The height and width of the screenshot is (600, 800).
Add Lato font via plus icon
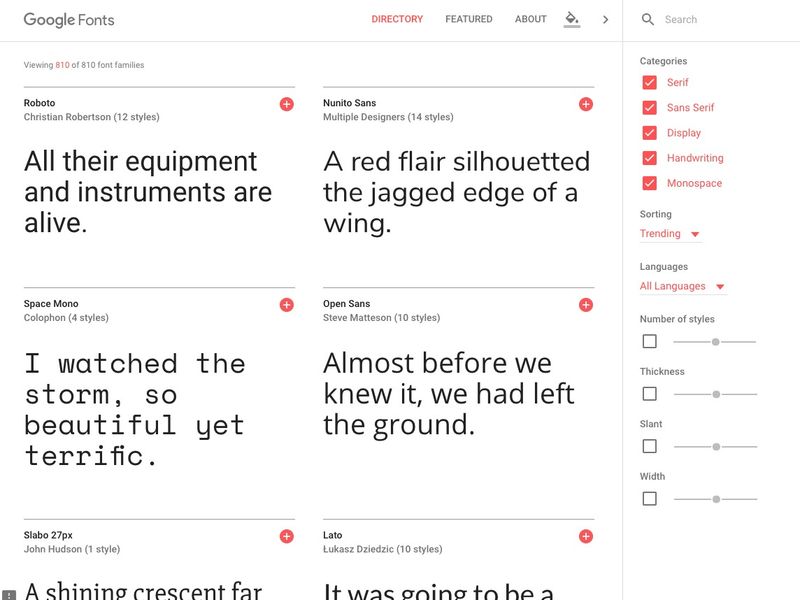(x=586, y=536)
